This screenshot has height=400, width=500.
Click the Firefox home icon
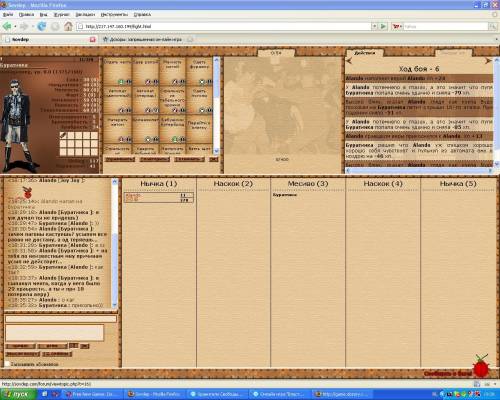click(x=68, y=26)
